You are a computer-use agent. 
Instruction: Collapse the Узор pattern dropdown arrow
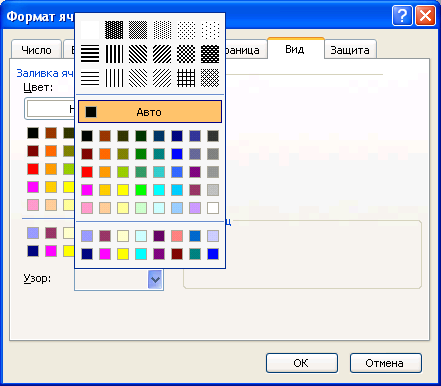pyautogui.click(x=155, y=279)
